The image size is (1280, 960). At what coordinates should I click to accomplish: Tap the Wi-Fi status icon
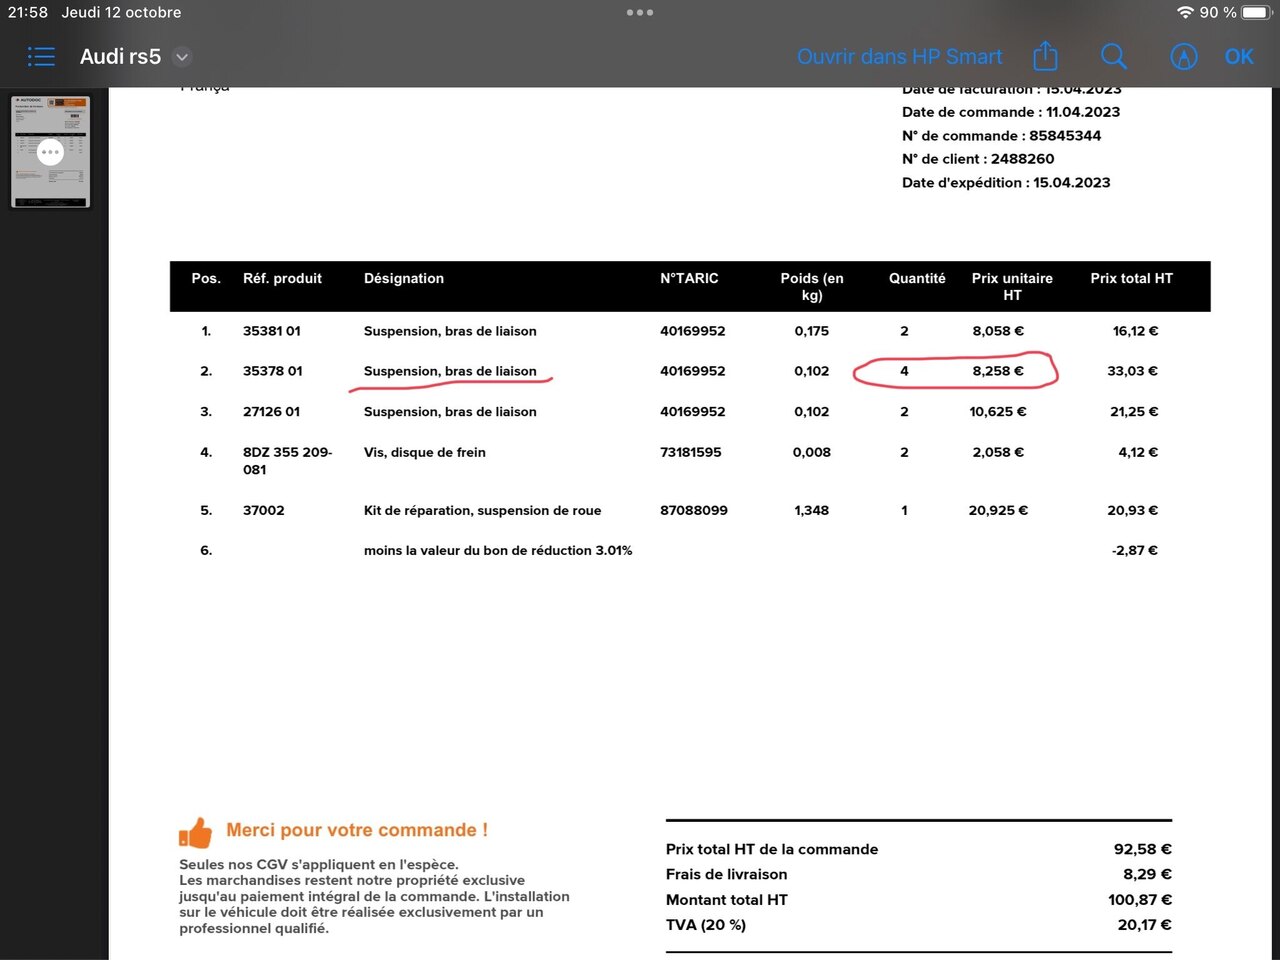tap(1185, 13)
